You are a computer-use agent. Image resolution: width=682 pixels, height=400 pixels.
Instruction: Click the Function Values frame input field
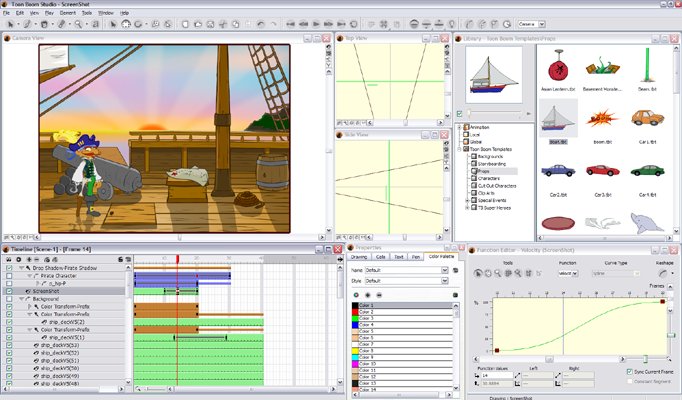click(x=497, y=375)
